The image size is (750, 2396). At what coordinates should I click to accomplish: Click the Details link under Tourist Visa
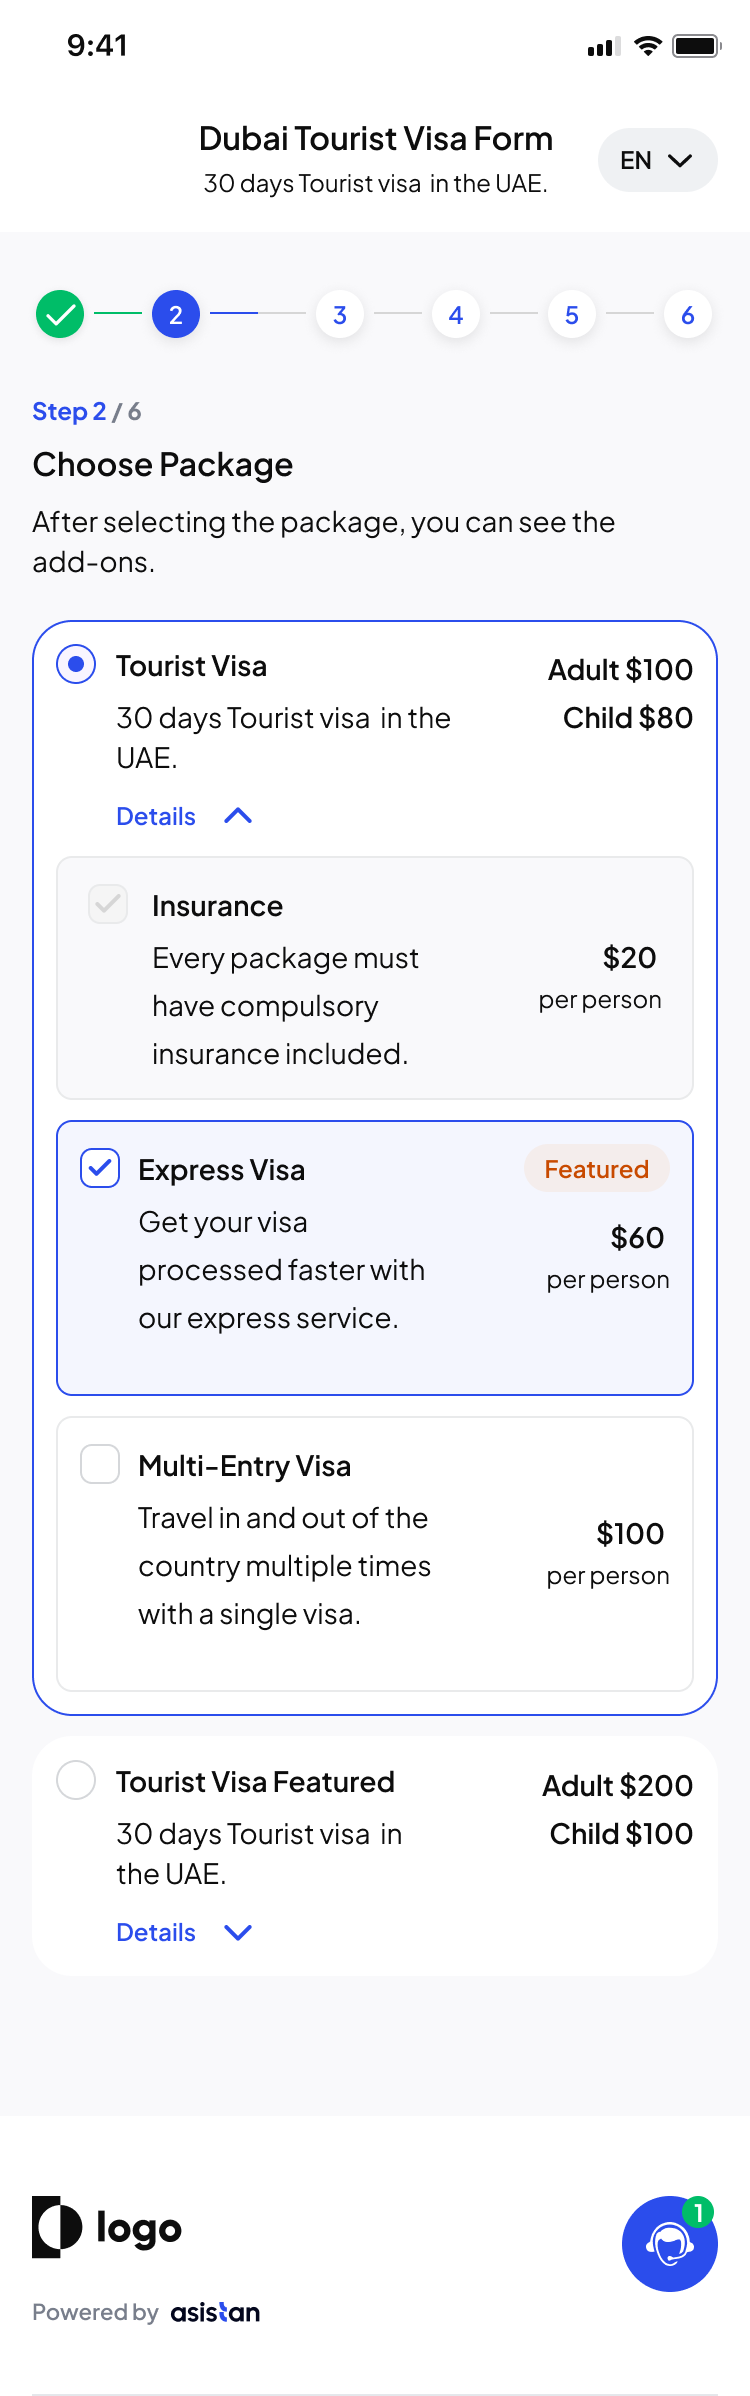coord(156,816)
